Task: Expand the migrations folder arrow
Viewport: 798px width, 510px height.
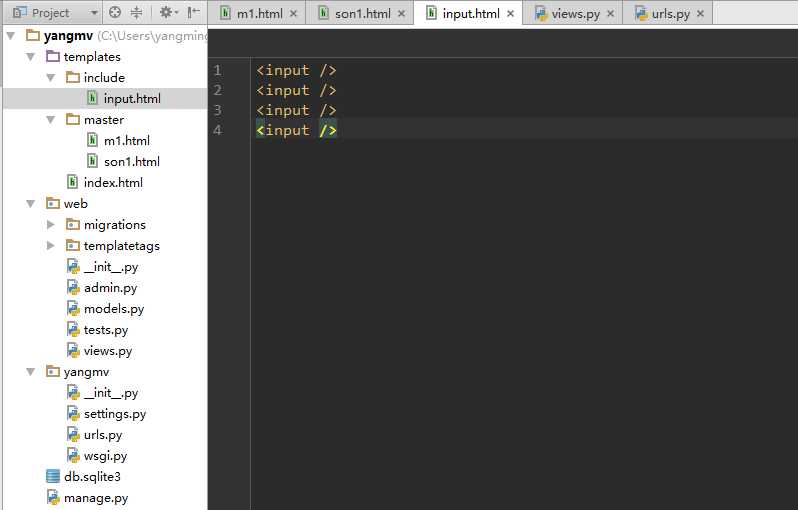Action: coord(50,224)
